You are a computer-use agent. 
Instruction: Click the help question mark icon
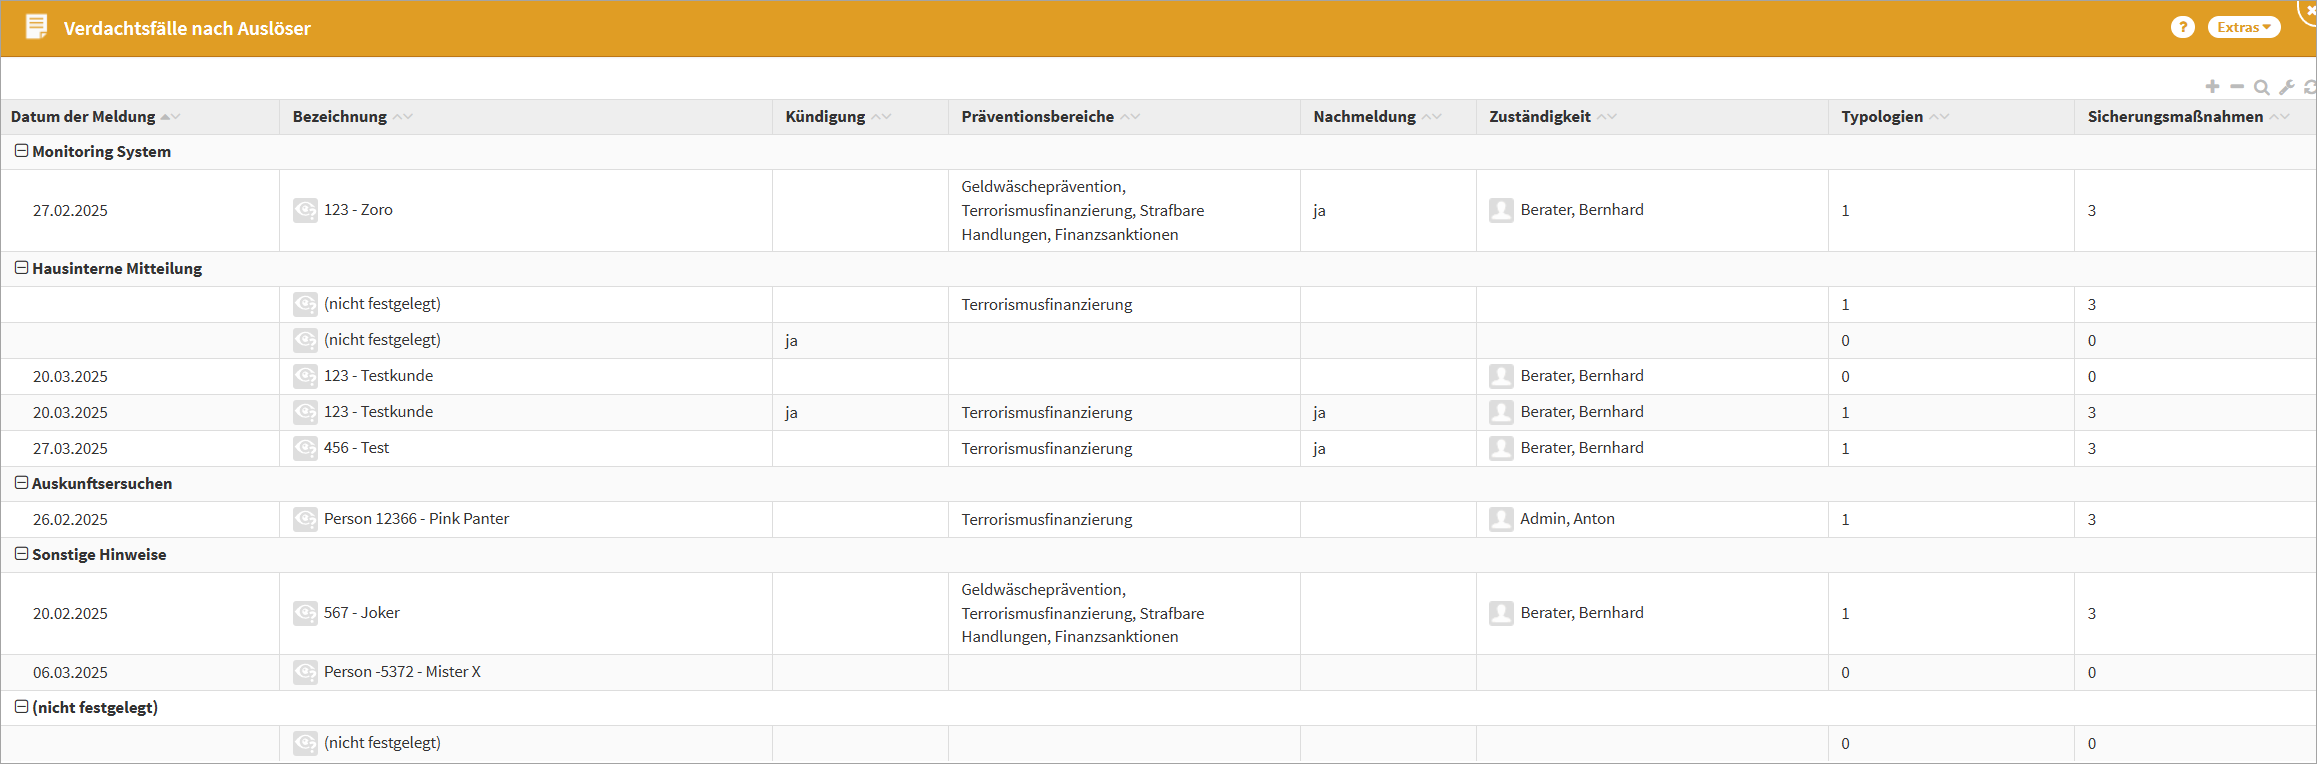click(2182, 28)
